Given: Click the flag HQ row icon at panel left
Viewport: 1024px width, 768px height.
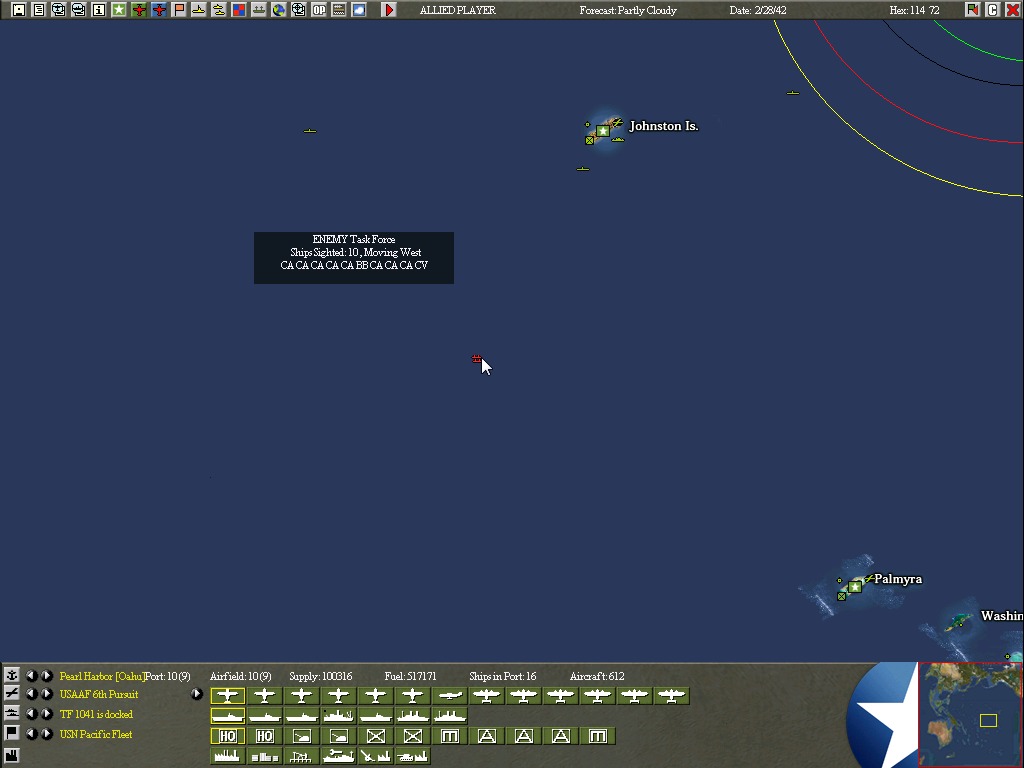Looking at the screenshot, I should click(x=12, y=733).
